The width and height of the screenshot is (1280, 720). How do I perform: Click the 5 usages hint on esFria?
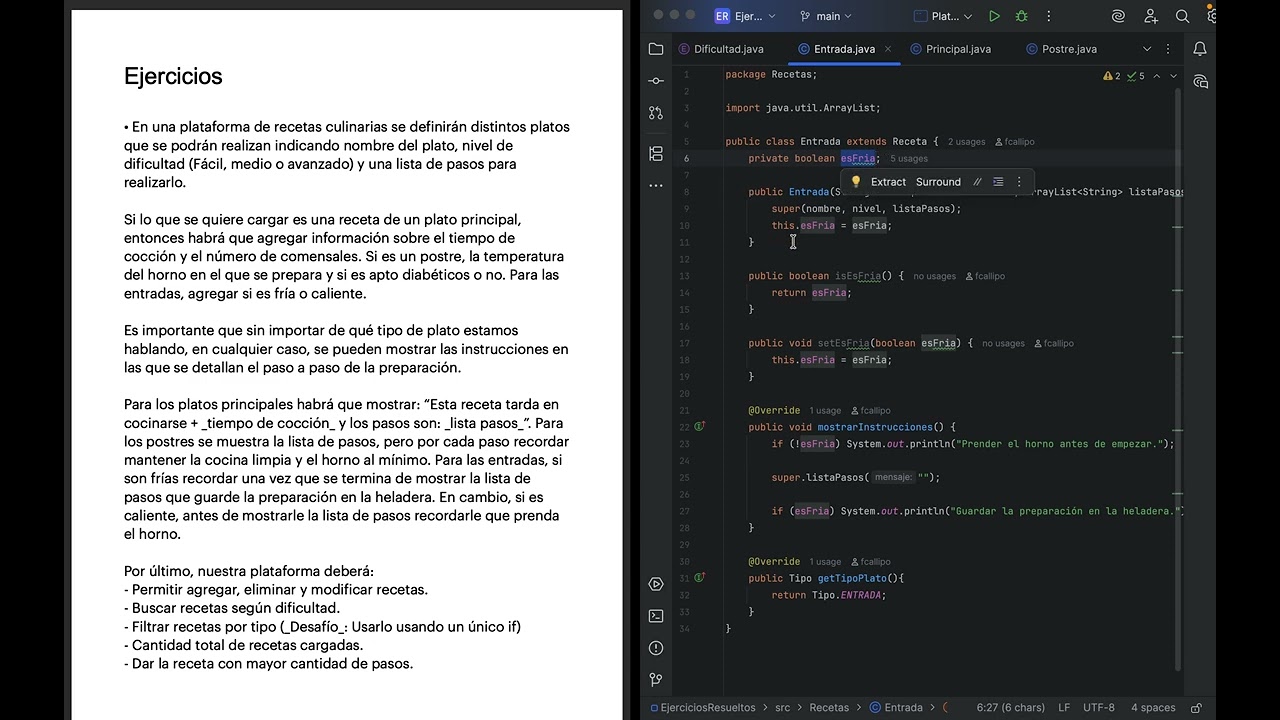pos(909,159)
